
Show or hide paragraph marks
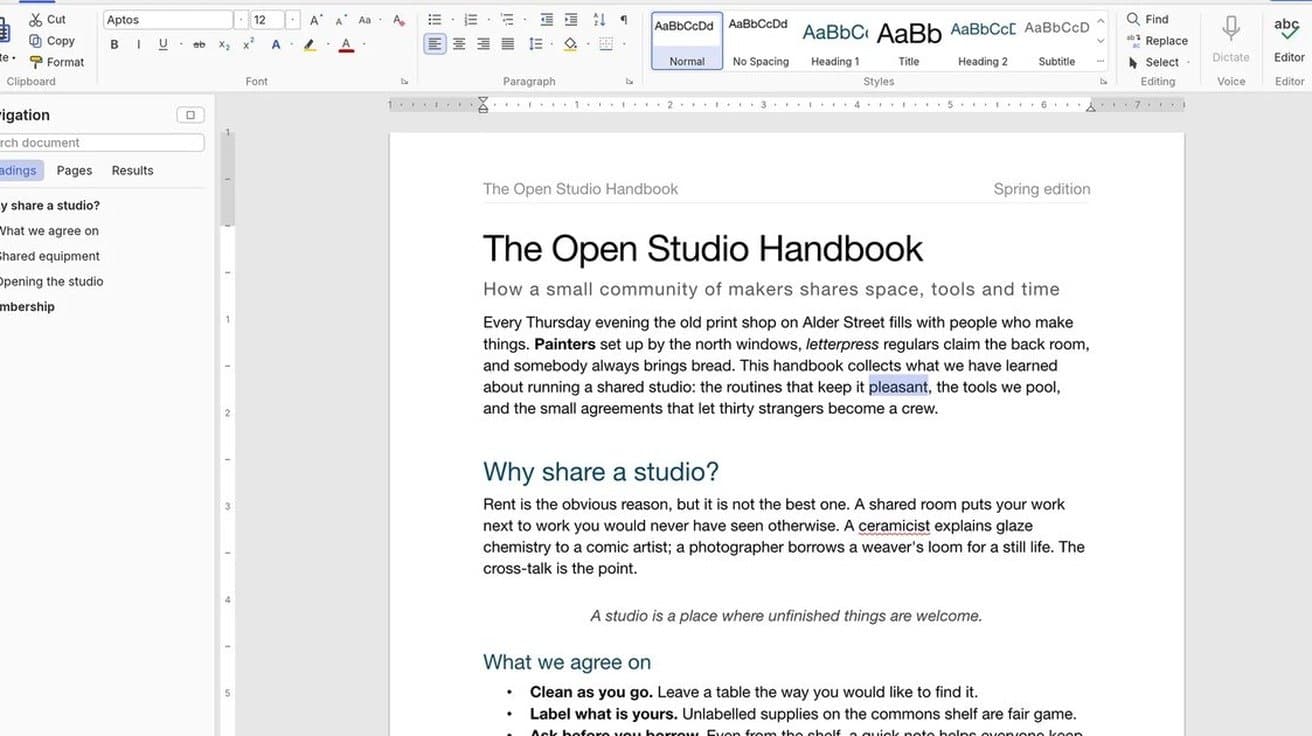point(624,20)
